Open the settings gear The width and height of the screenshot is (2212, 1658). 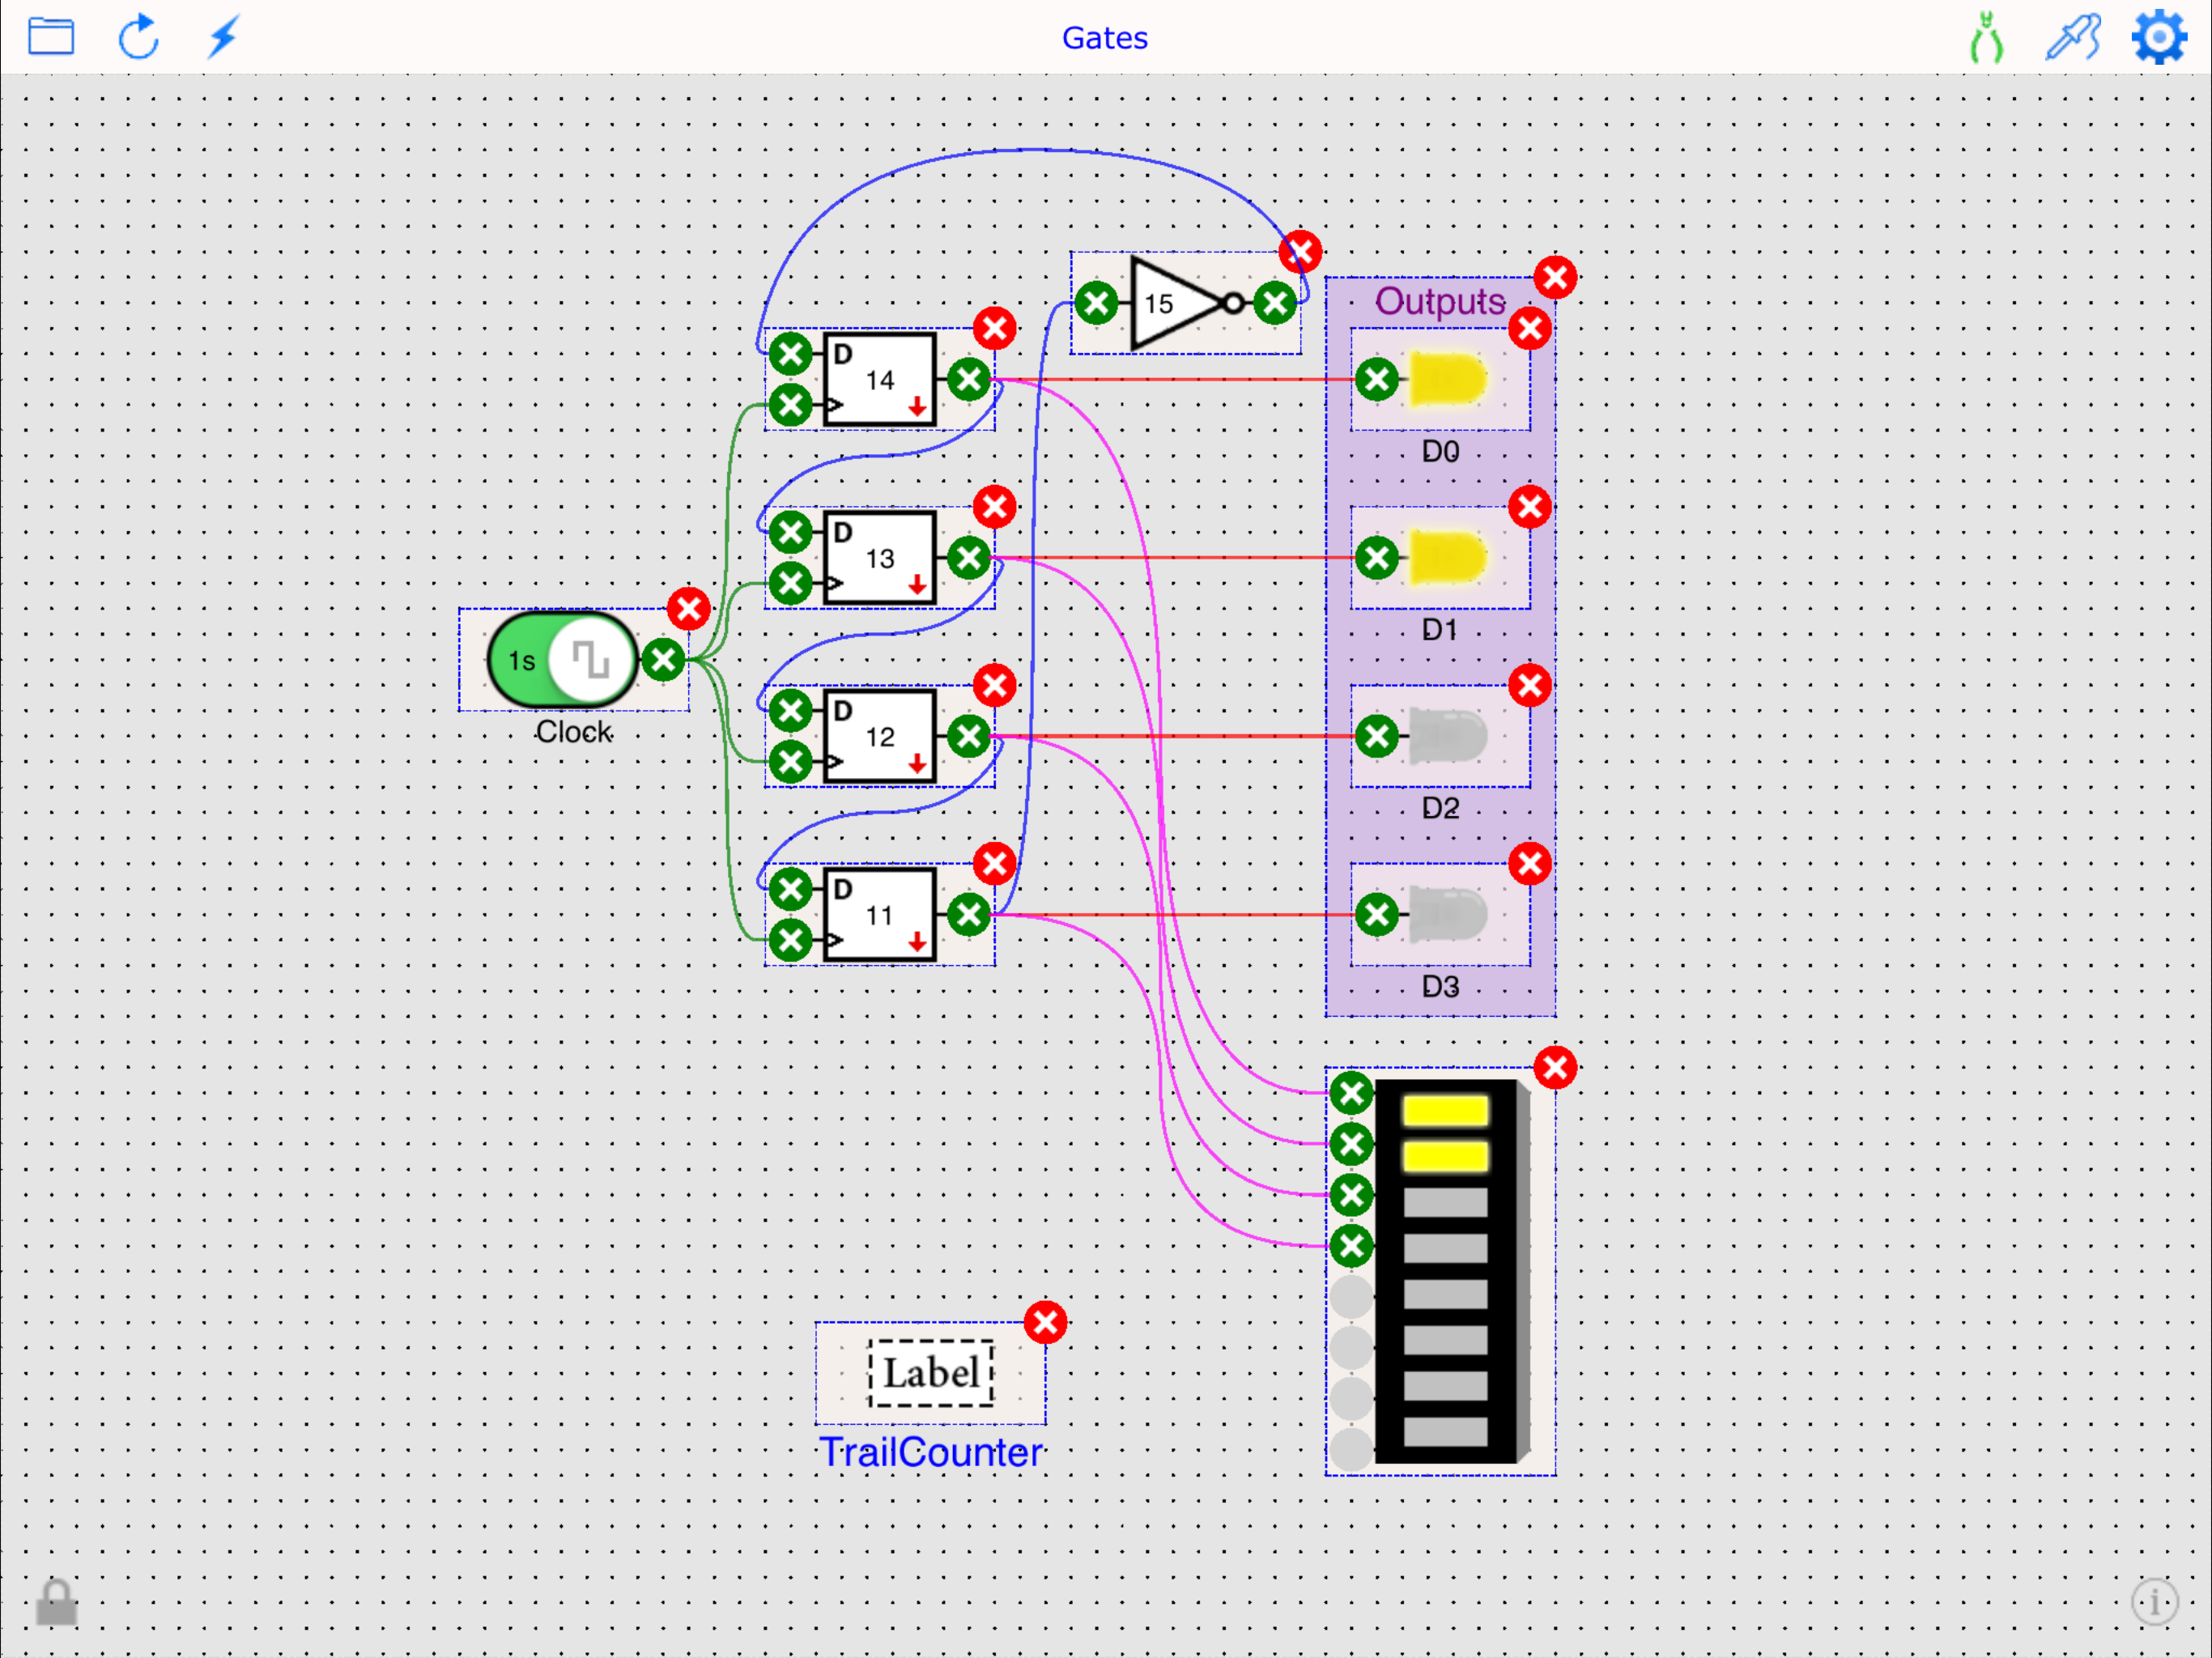[2158, 38]
